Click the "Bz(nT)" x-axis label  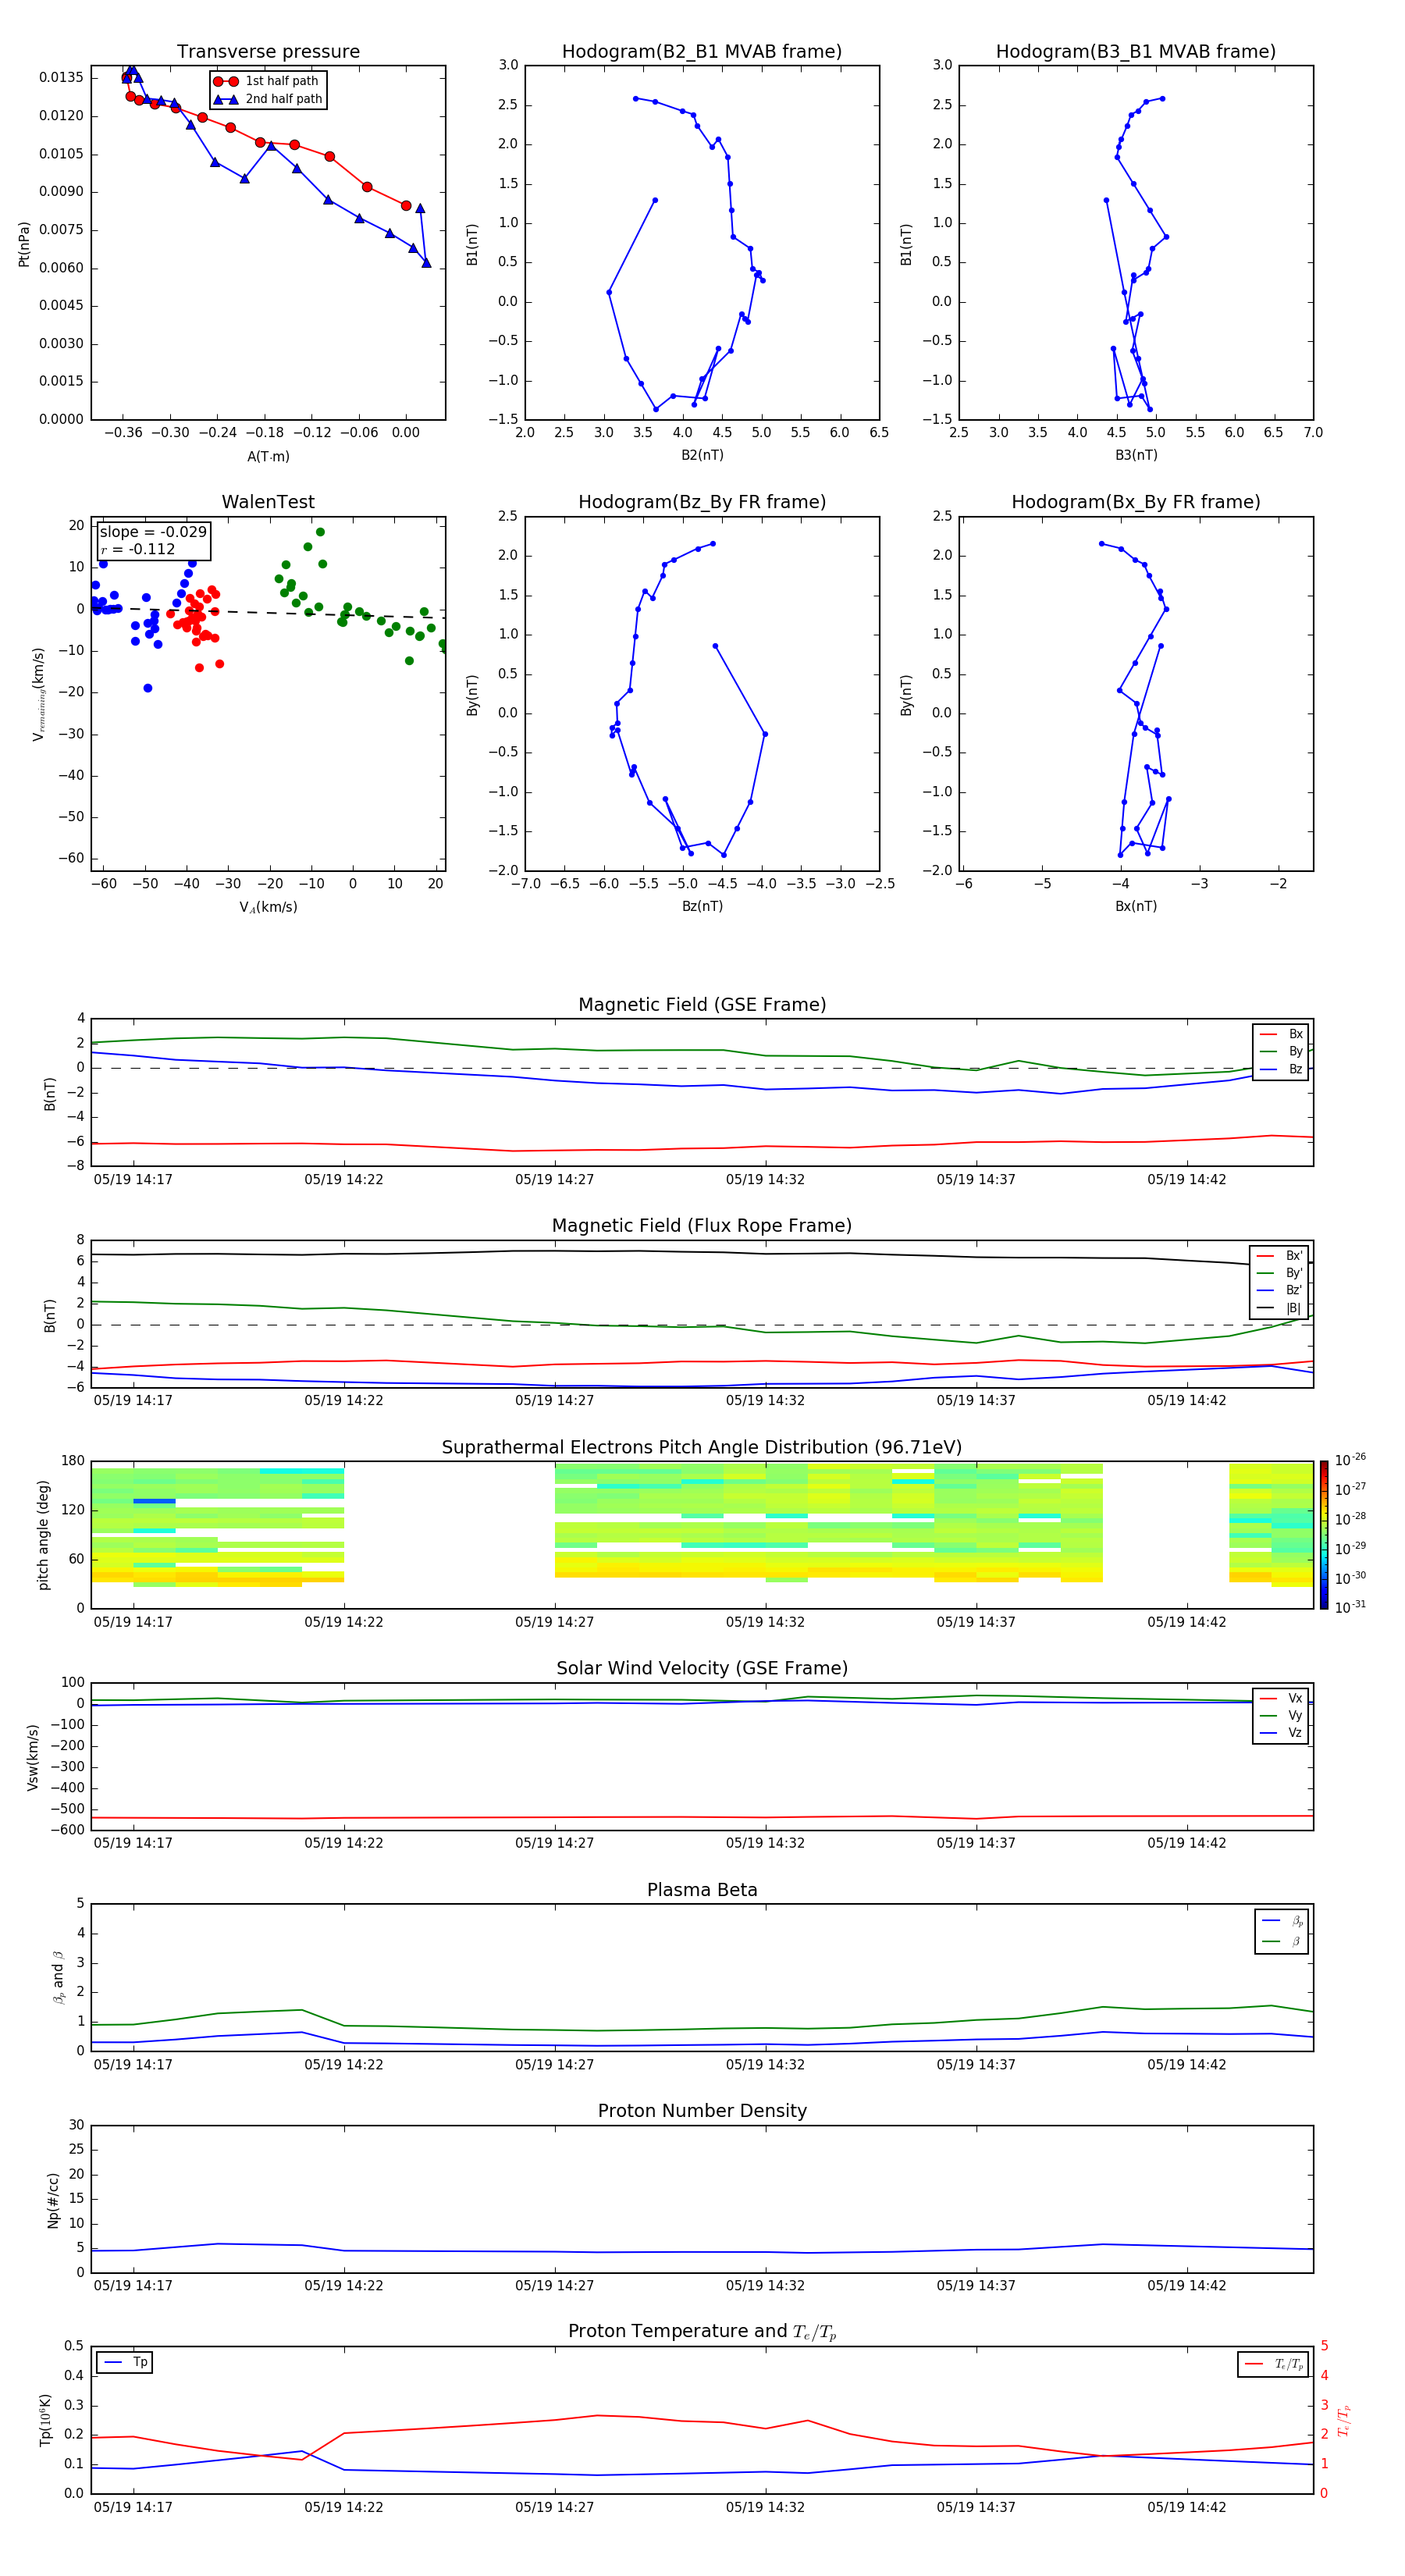click(702, 906)
